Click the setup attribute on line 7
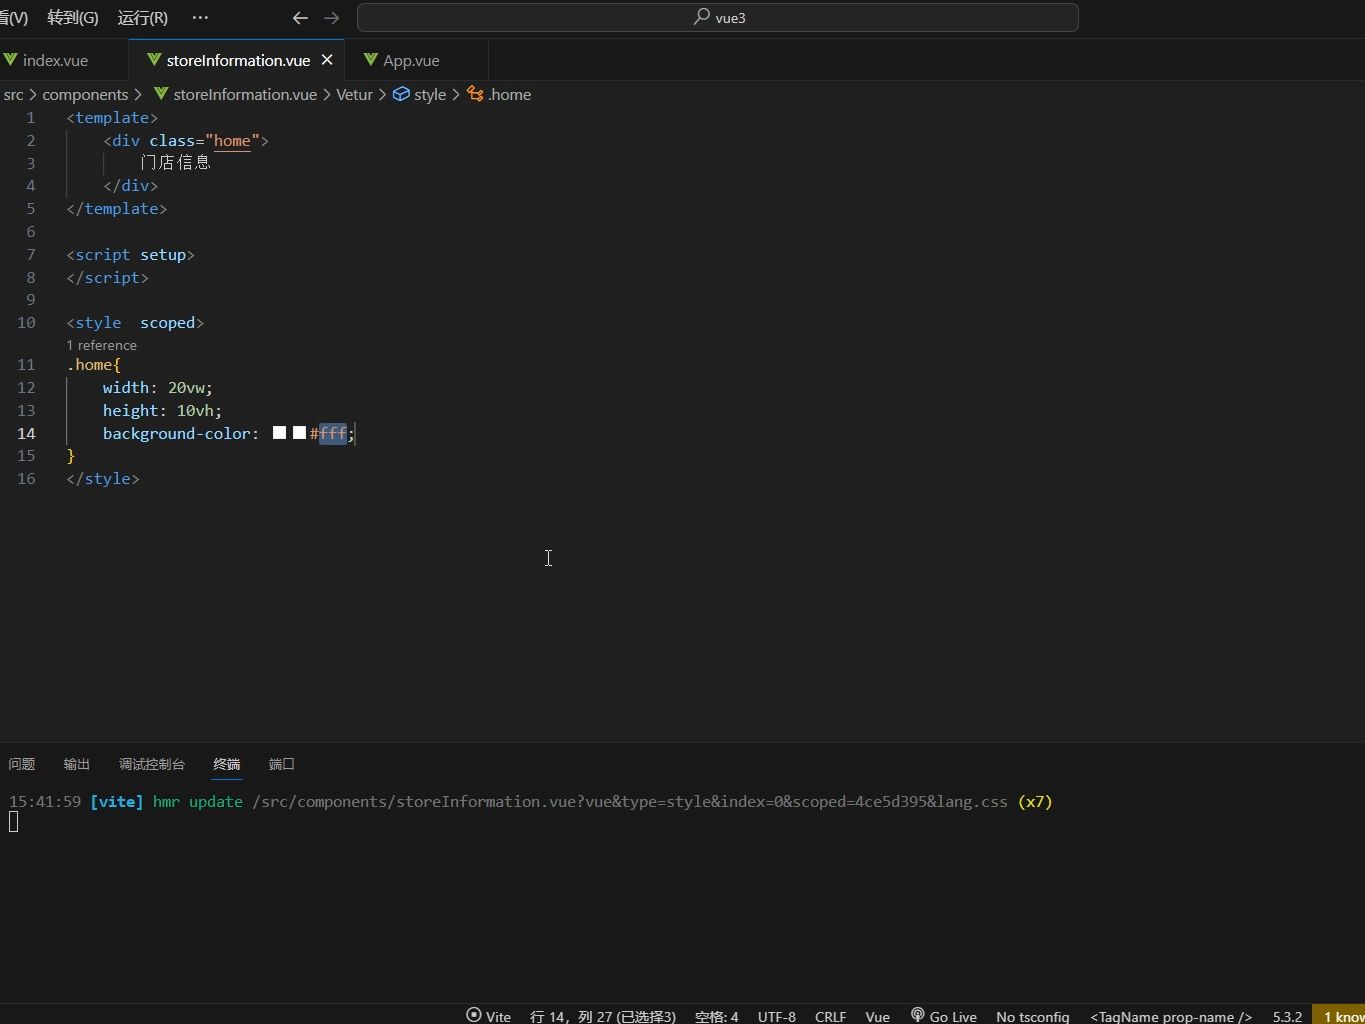This screenshot has height=1024, width=1365. 163,254
